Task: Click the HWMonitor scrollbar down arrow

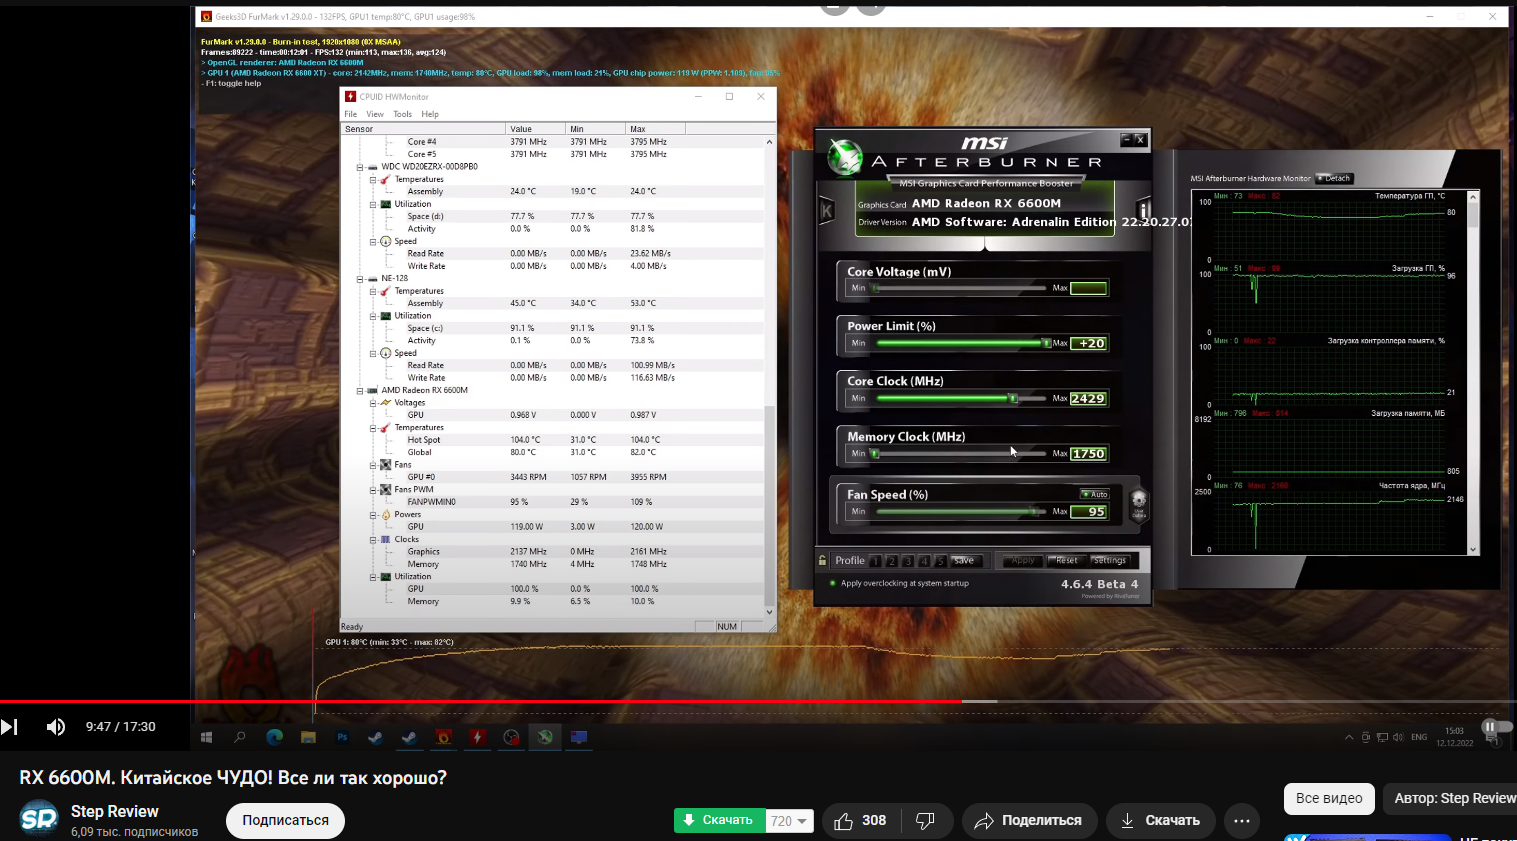Action: coord(769,612)
